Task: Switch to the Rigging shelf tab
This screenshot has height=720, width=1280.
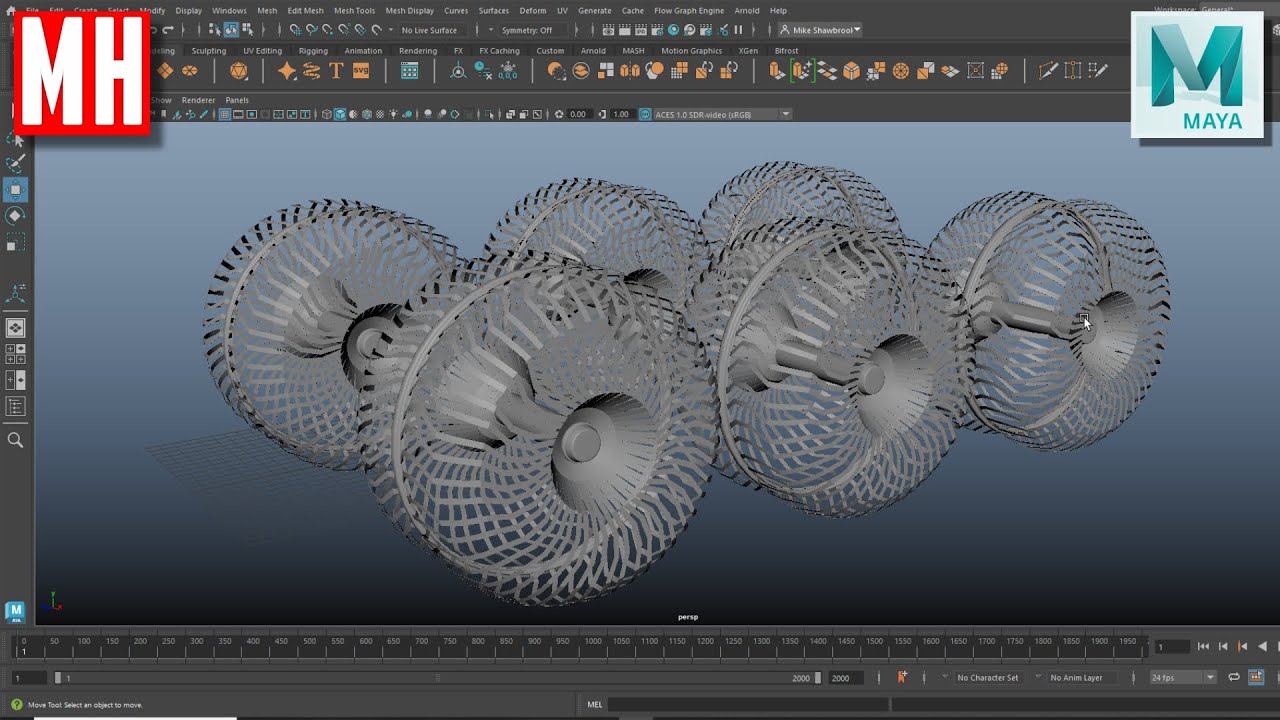Action: click(x=313, y=51)
